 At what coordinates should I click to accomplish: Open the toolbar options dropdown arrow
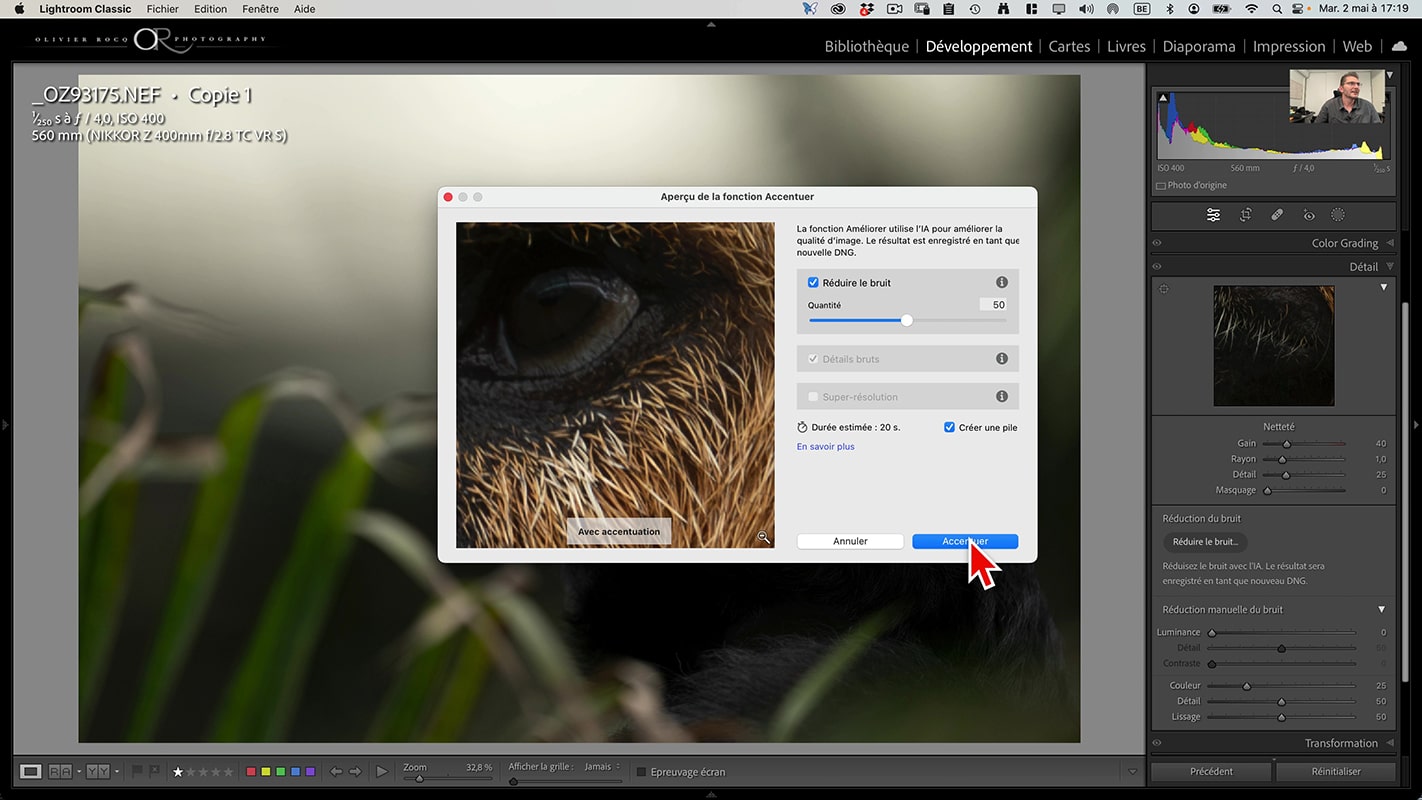coord(1132,771)
